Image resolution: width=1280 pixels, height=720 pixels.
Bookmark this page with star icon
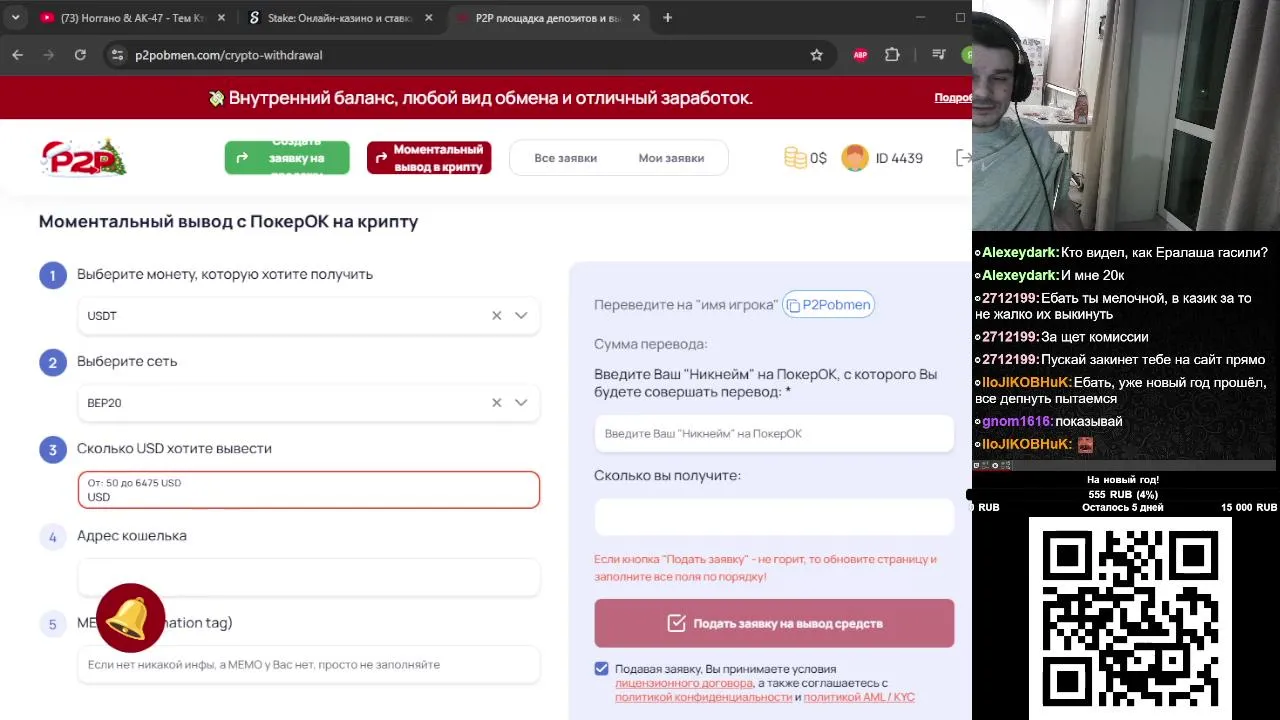(x=816, y=55)
